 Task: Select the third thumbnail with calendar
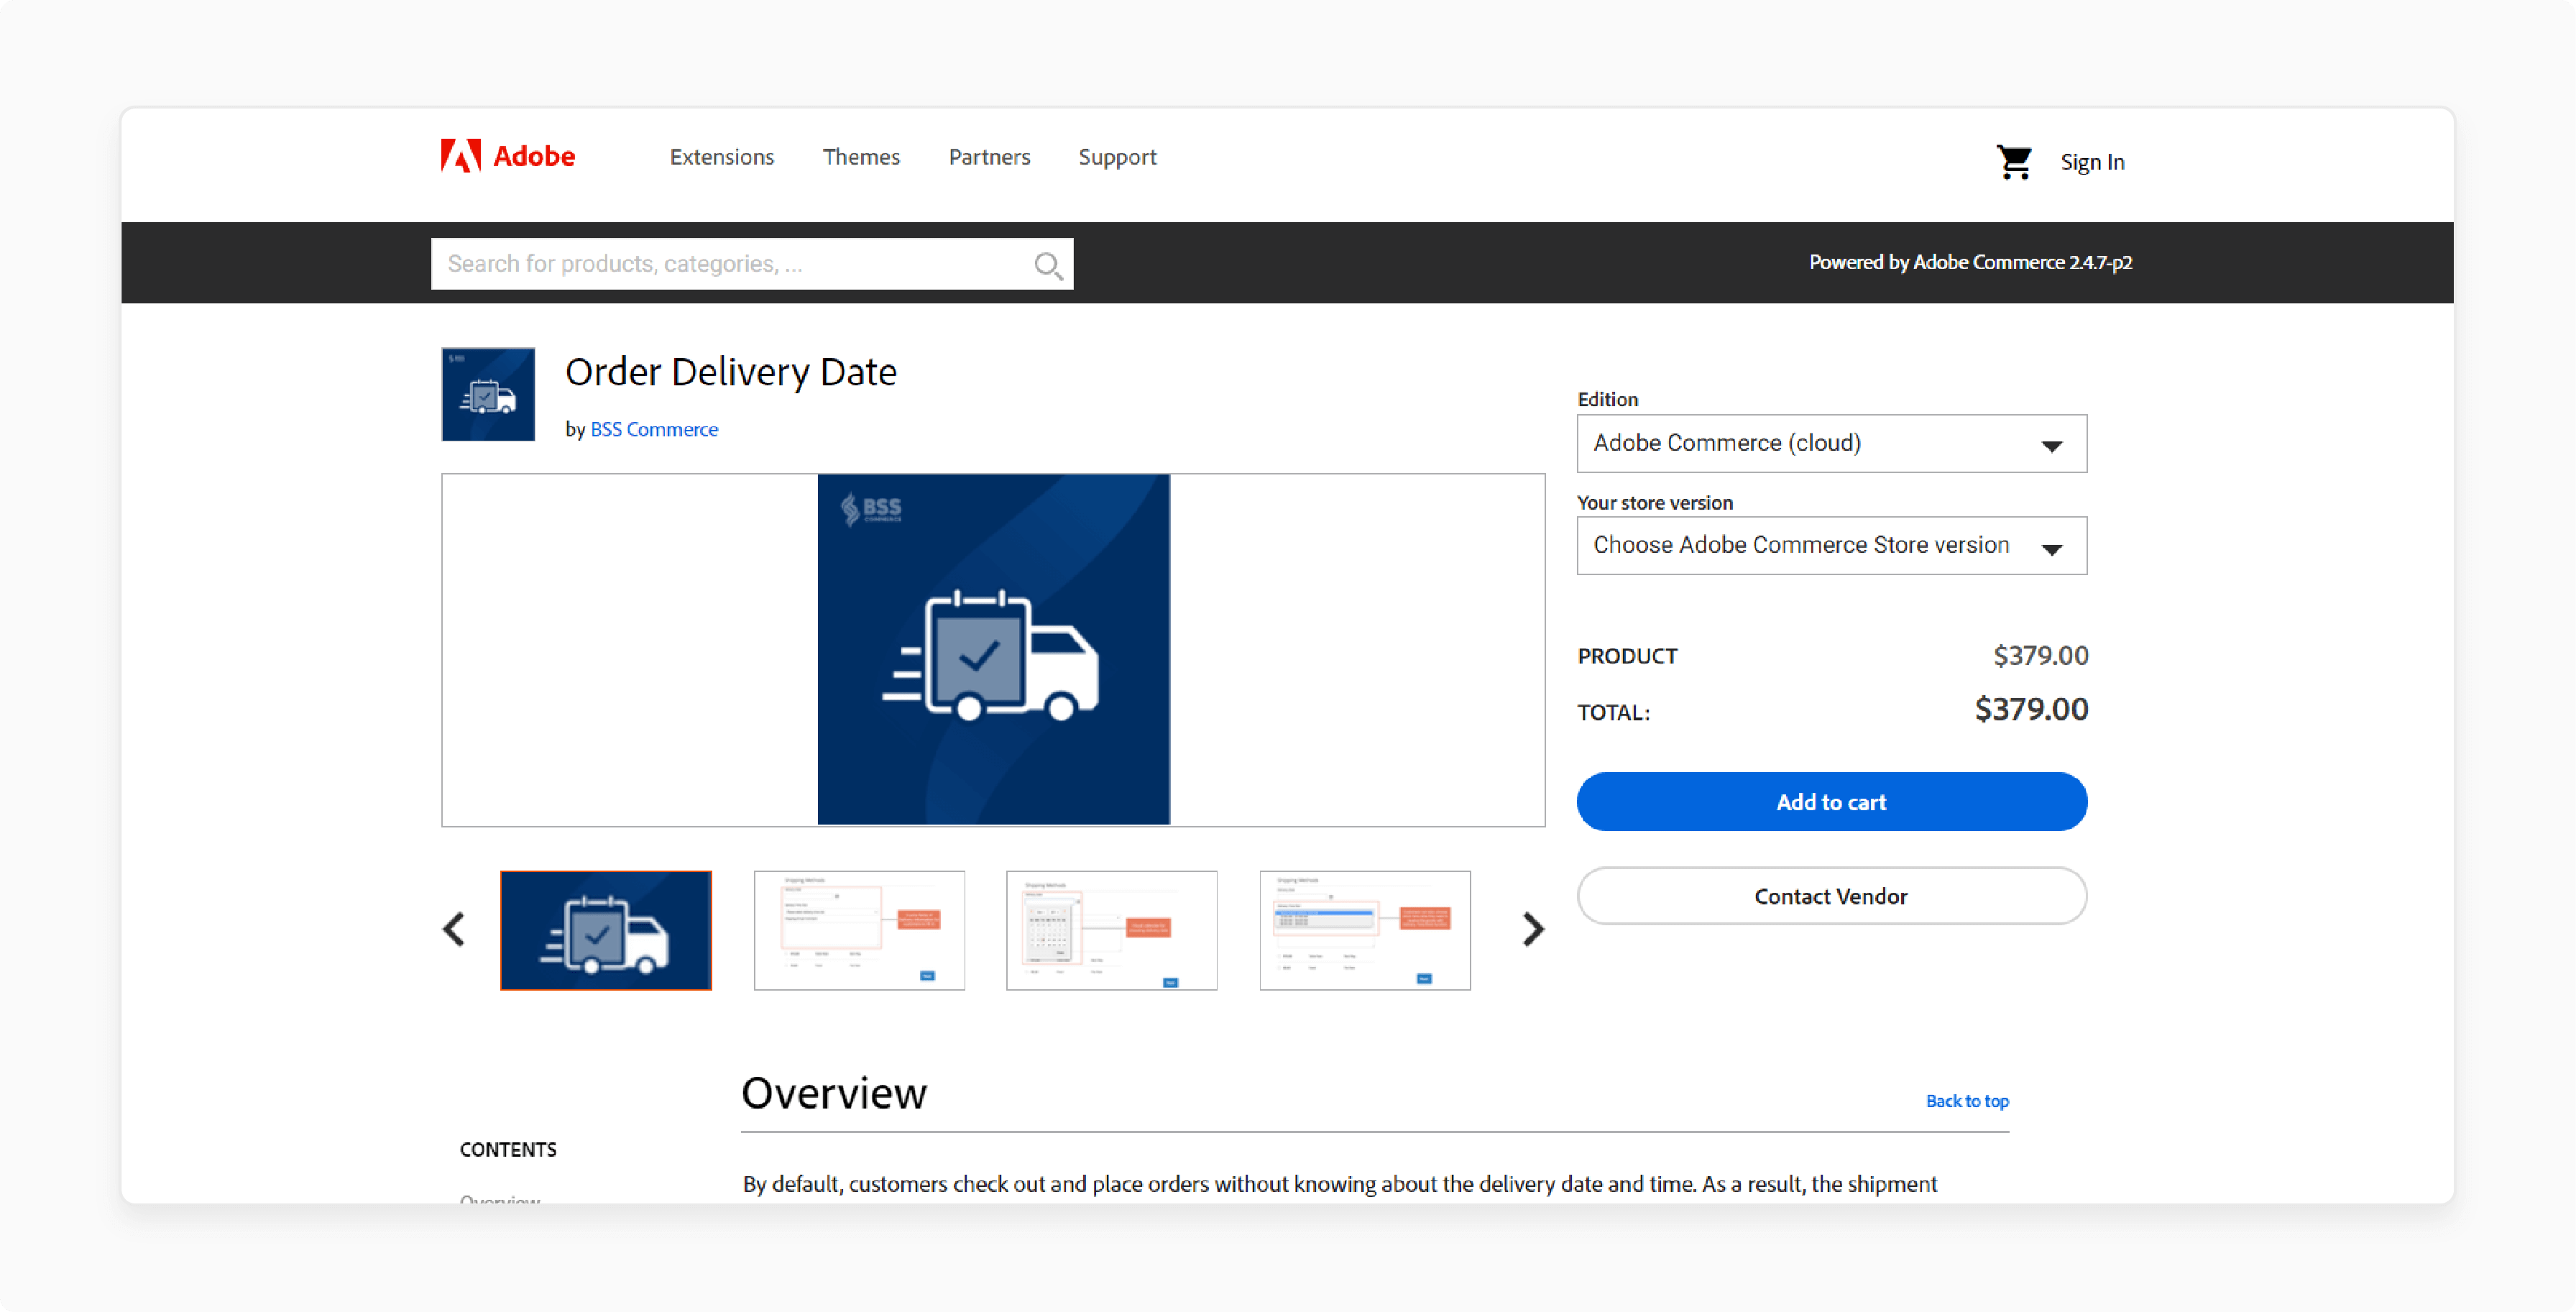point(1112,930)
